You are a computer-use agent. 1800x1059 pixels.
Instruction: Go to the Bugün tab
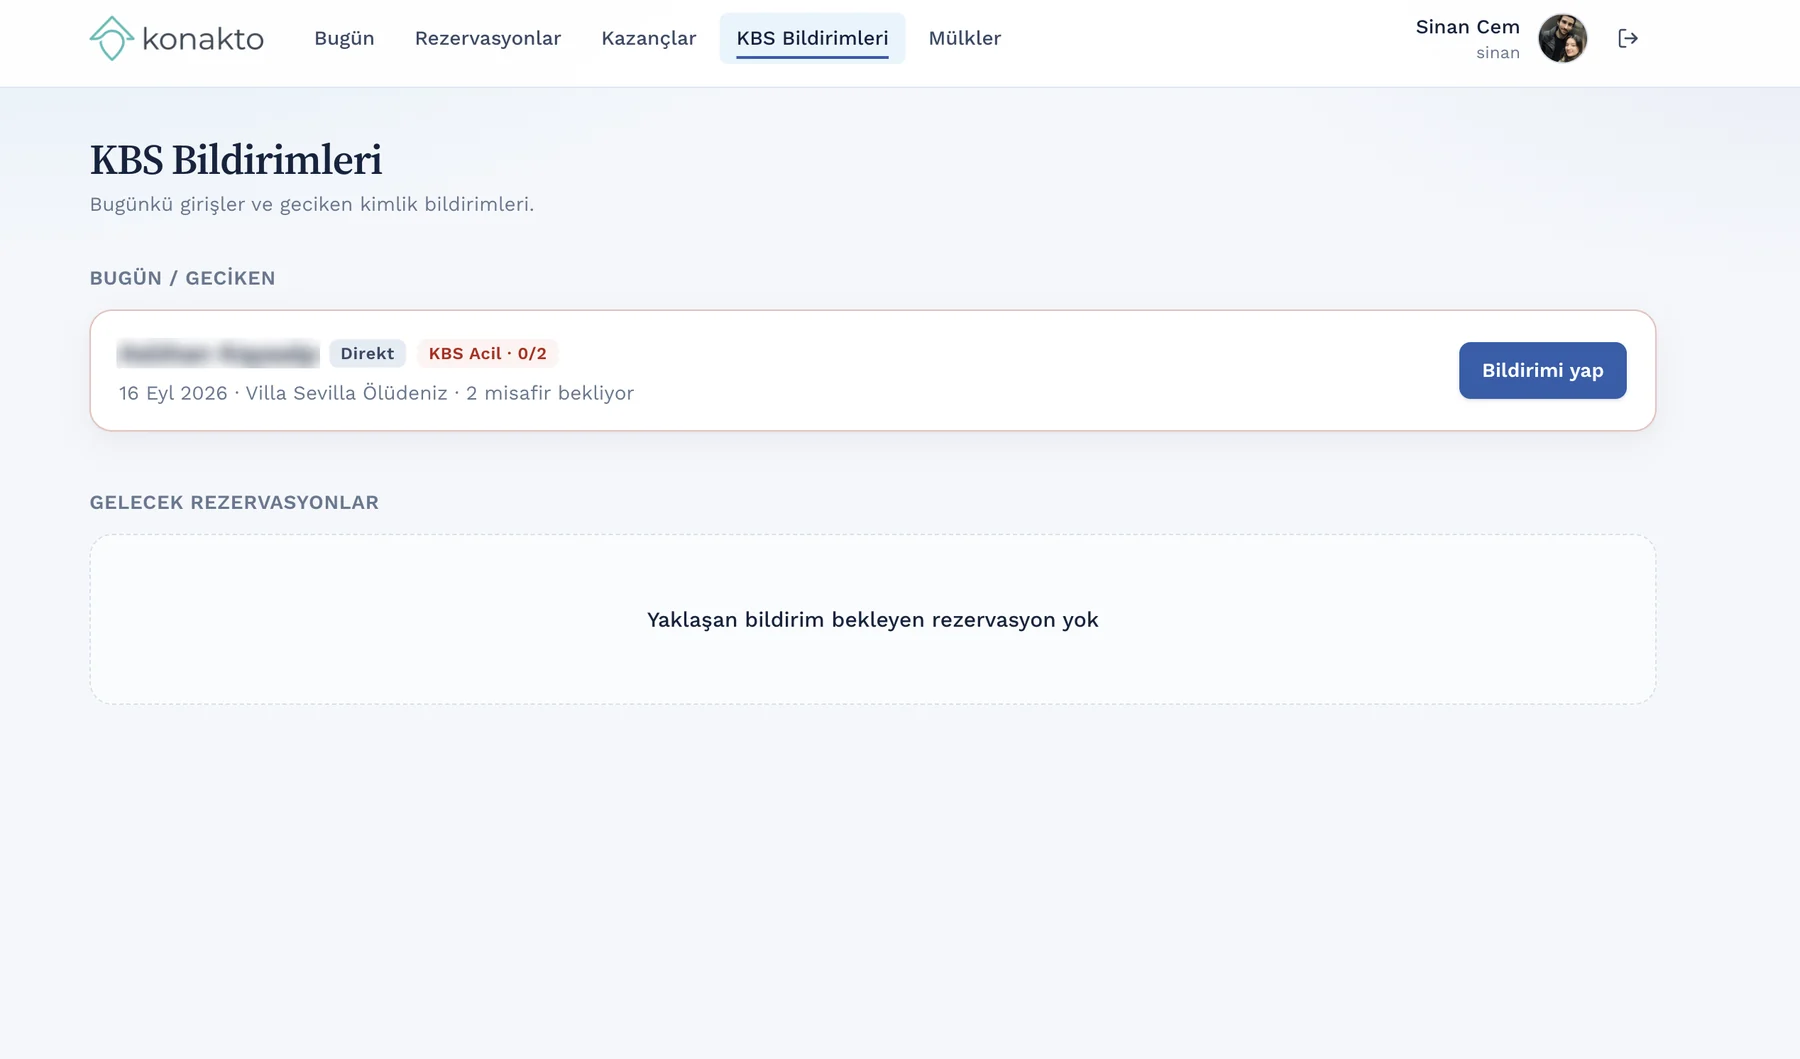point(344,38)
